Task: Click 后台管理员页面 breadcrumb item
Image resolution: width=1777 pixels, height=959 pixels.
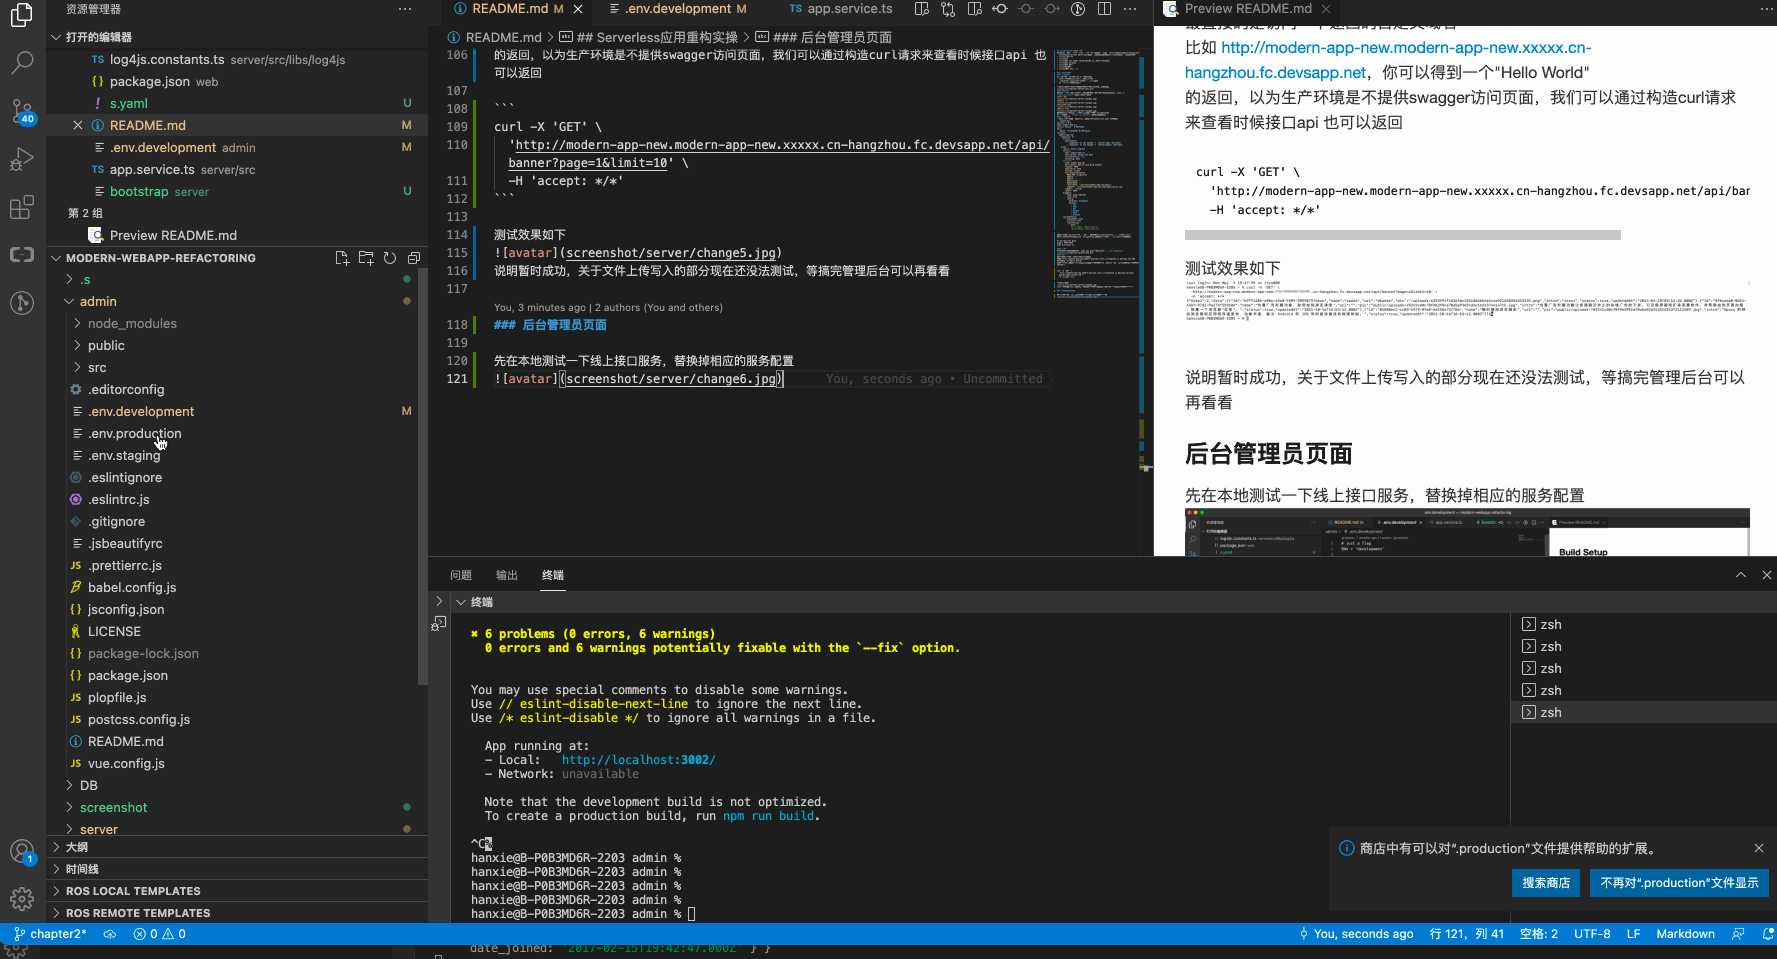Action: 833,37
